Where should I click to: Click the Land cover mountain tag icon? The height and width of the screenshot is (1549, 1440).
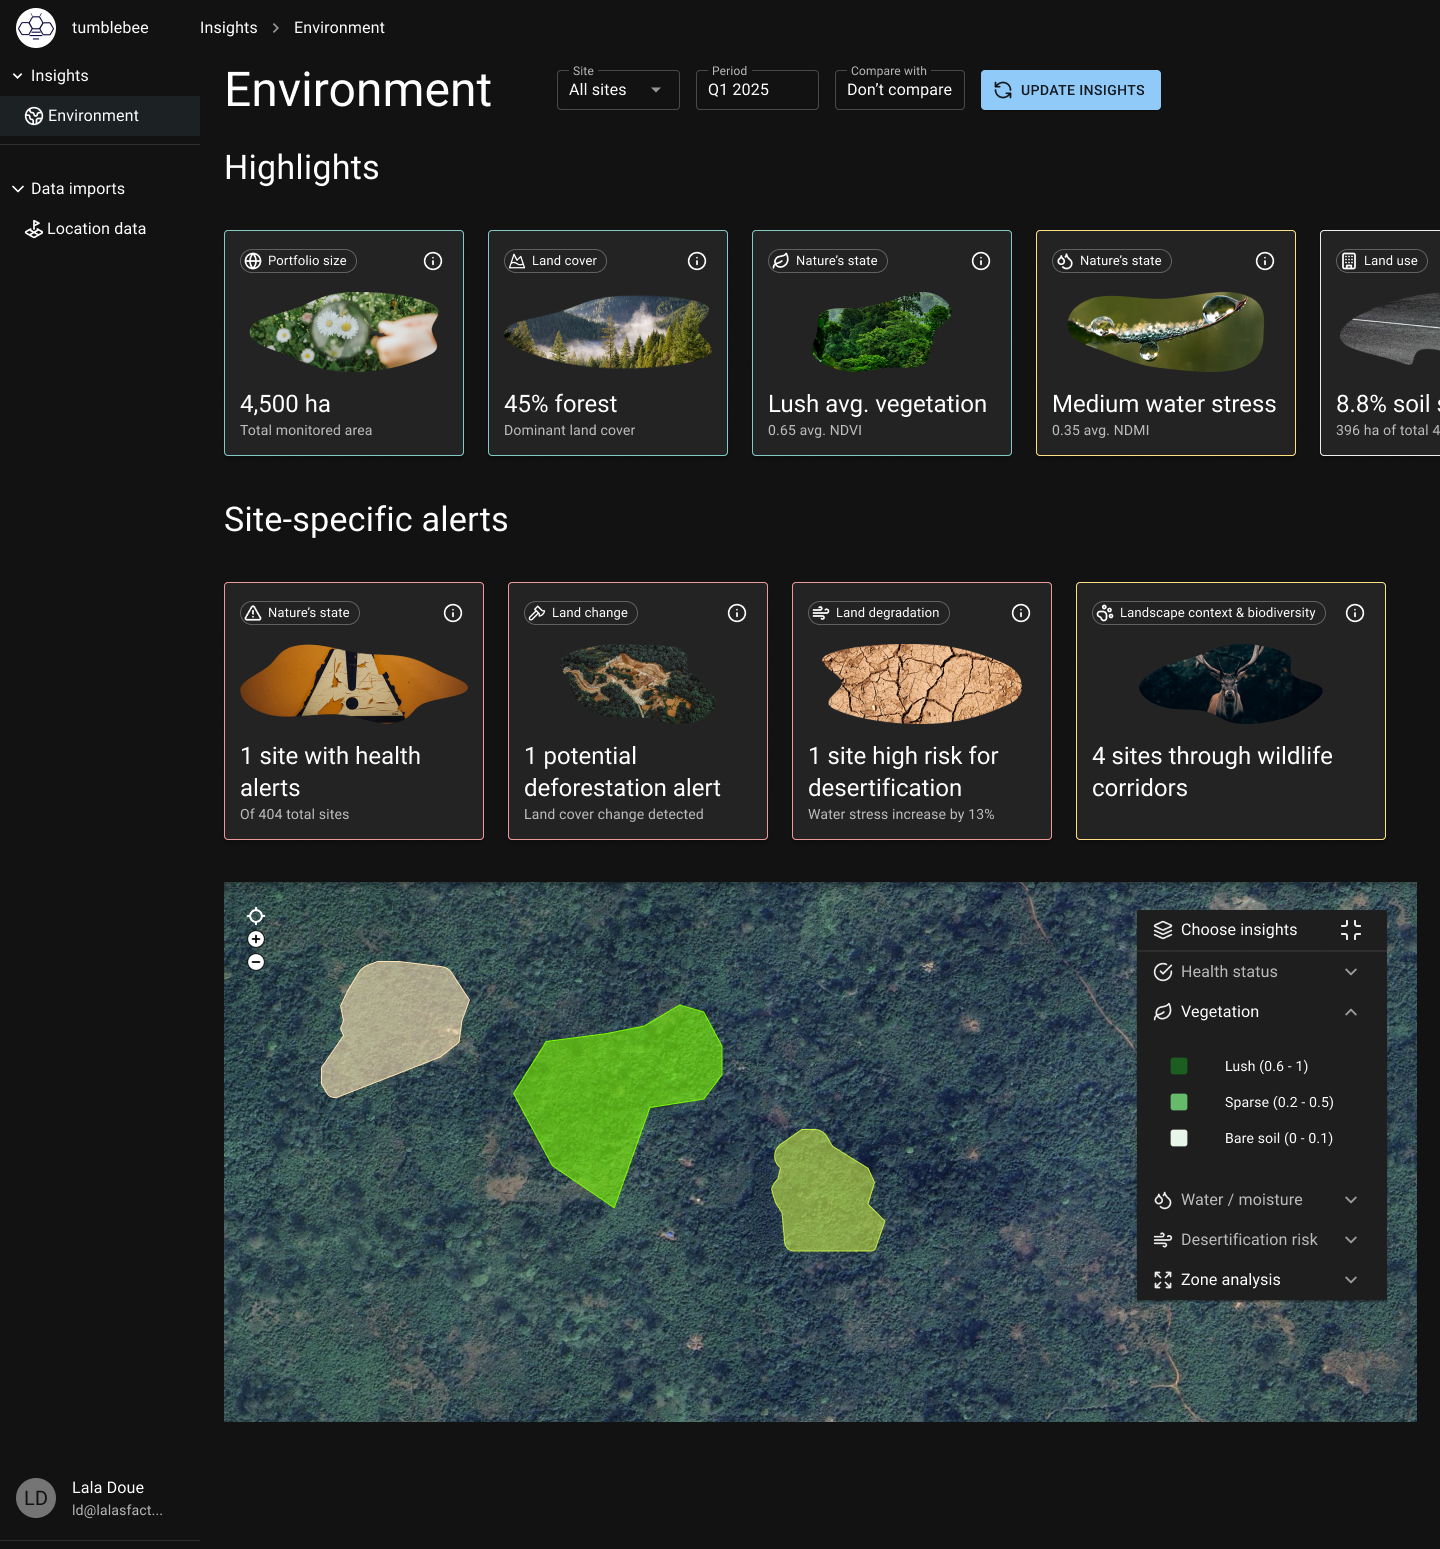point(517,261)
